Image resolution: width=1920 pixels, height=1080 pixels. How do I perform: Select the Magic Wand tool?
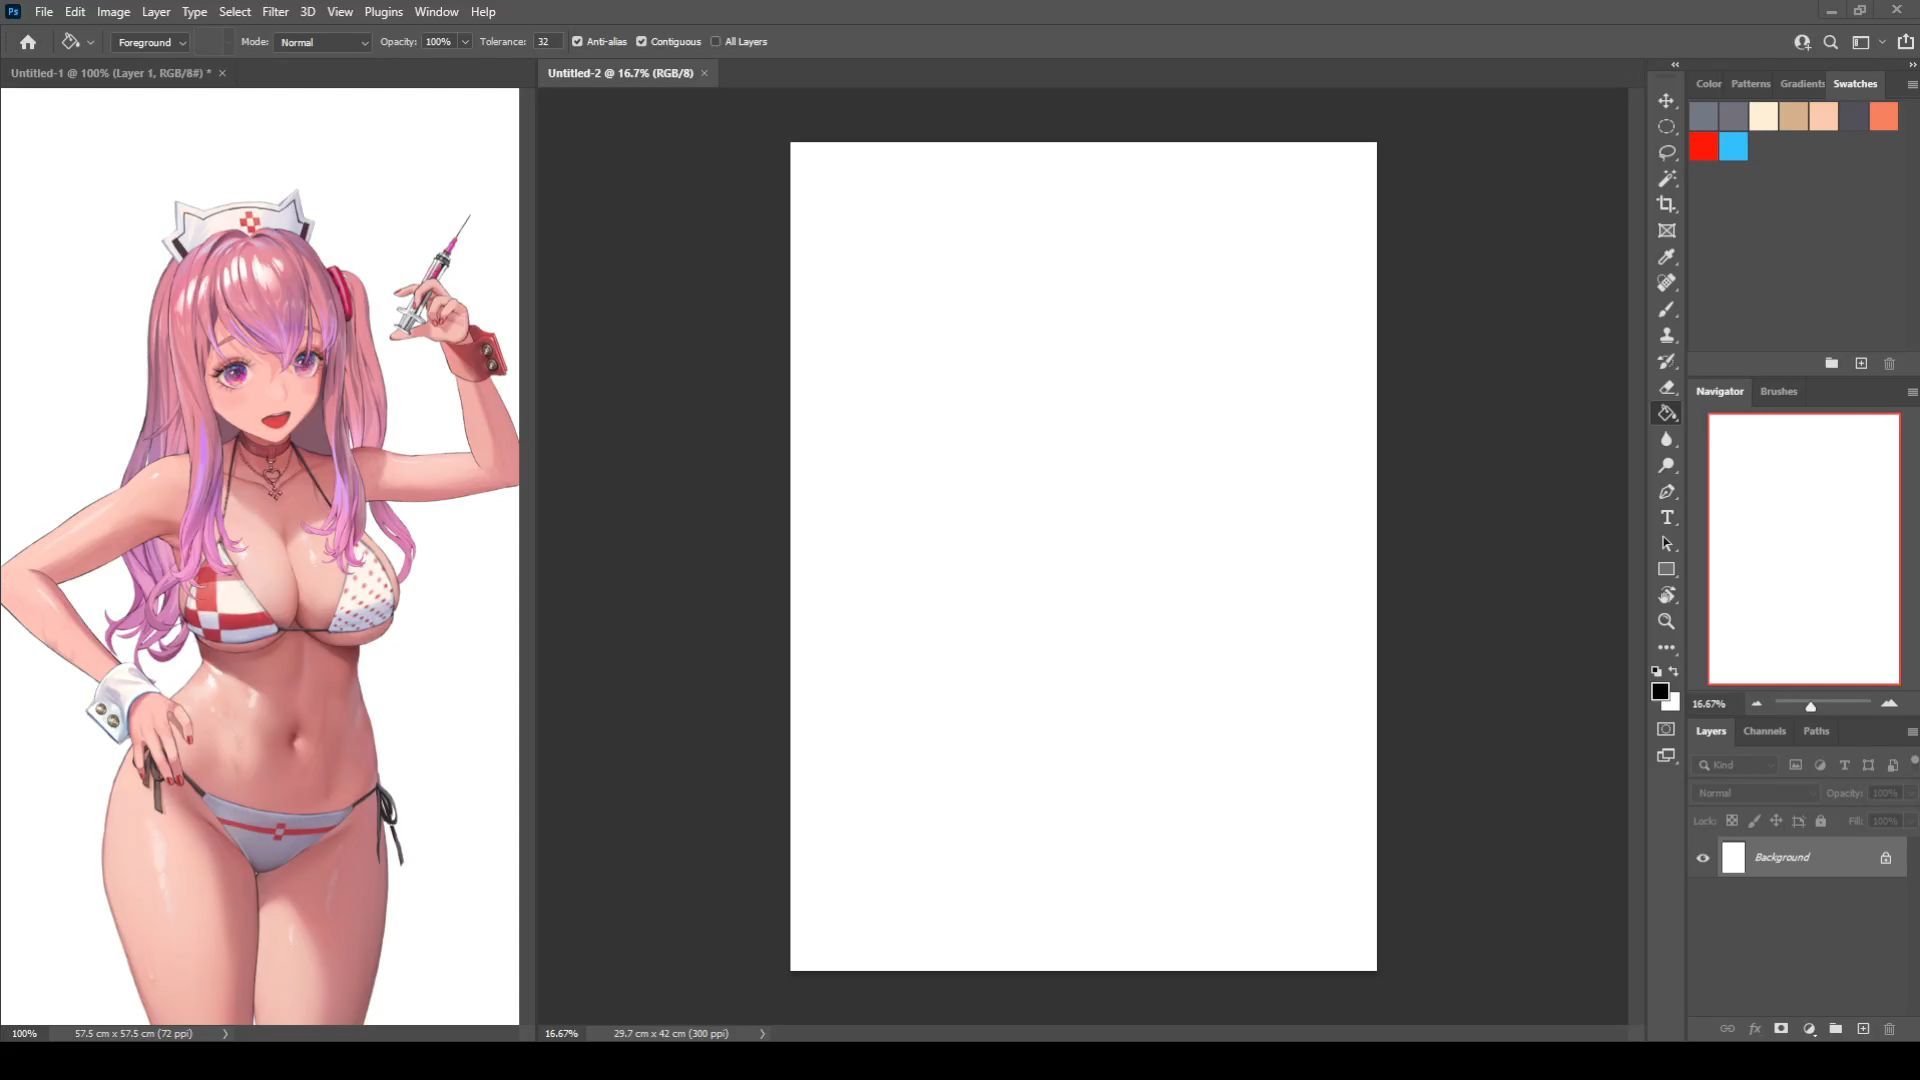tap(1666, 179)
